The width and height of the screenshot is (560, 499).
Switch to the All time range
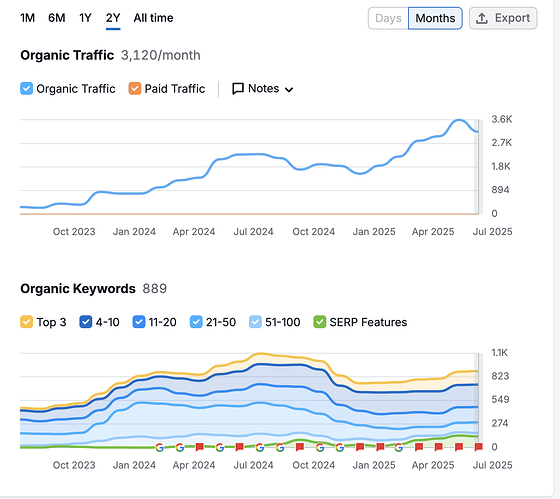(153, 18)
